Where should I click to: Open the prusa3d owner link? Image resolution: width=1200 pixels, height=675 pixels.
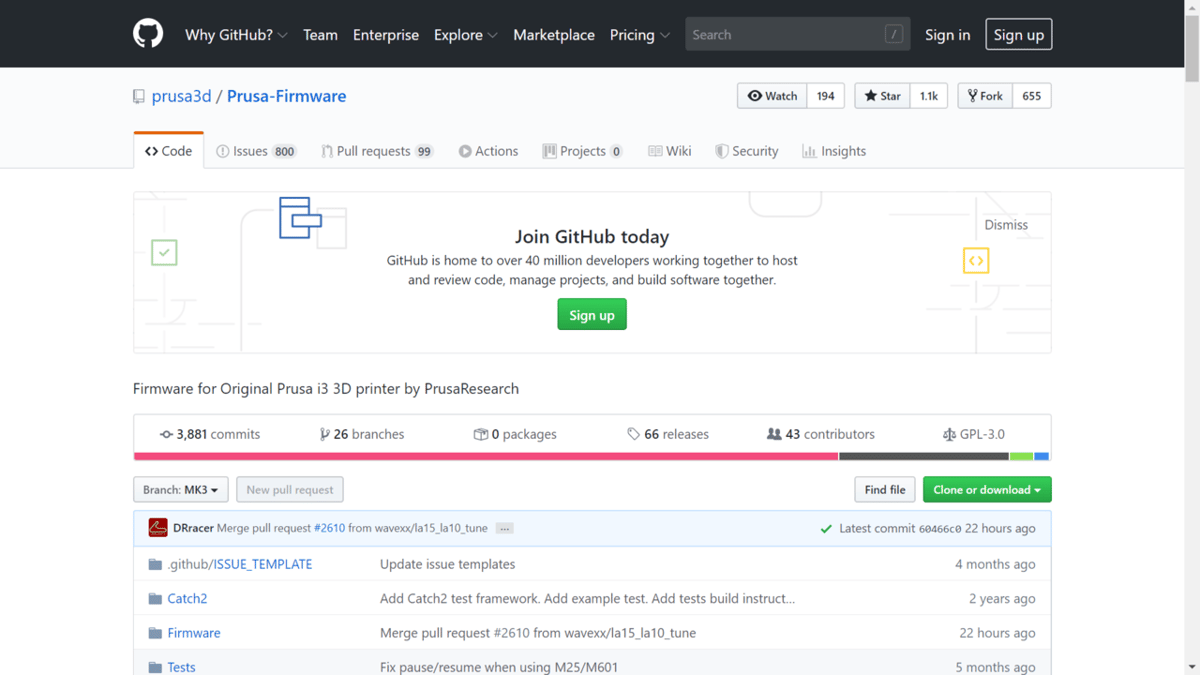click(181, 96)
